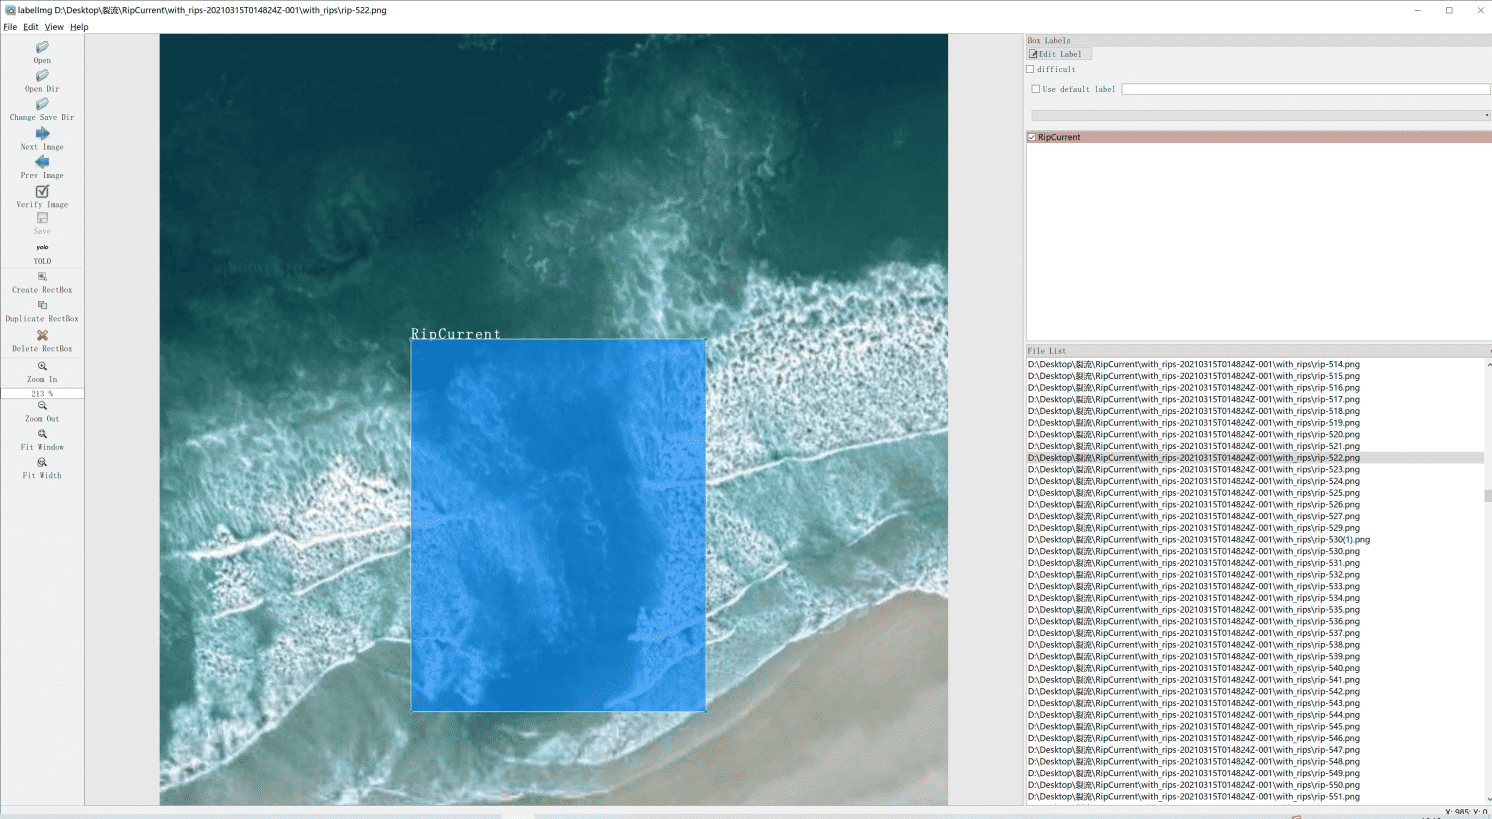Open the View menu
Image resolution: width=1492 pixels, height=819 pixels.
(54, 27)
